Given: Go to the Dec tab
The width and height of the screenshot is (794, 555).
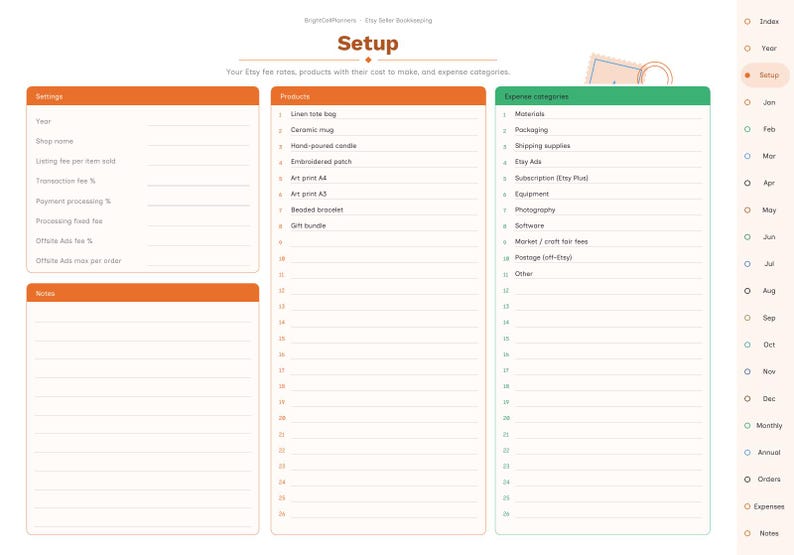Looking at the screenshot, I should [765, 399].
